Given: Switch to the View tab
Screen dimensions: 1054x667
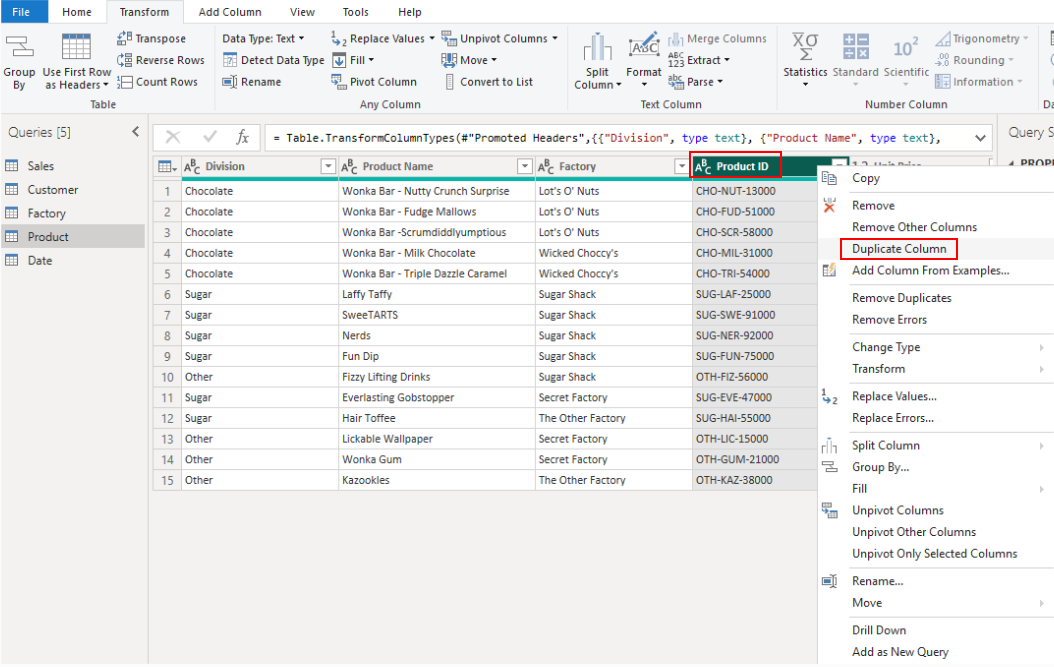Looking at the screenshot, I should tap(302, 11).
